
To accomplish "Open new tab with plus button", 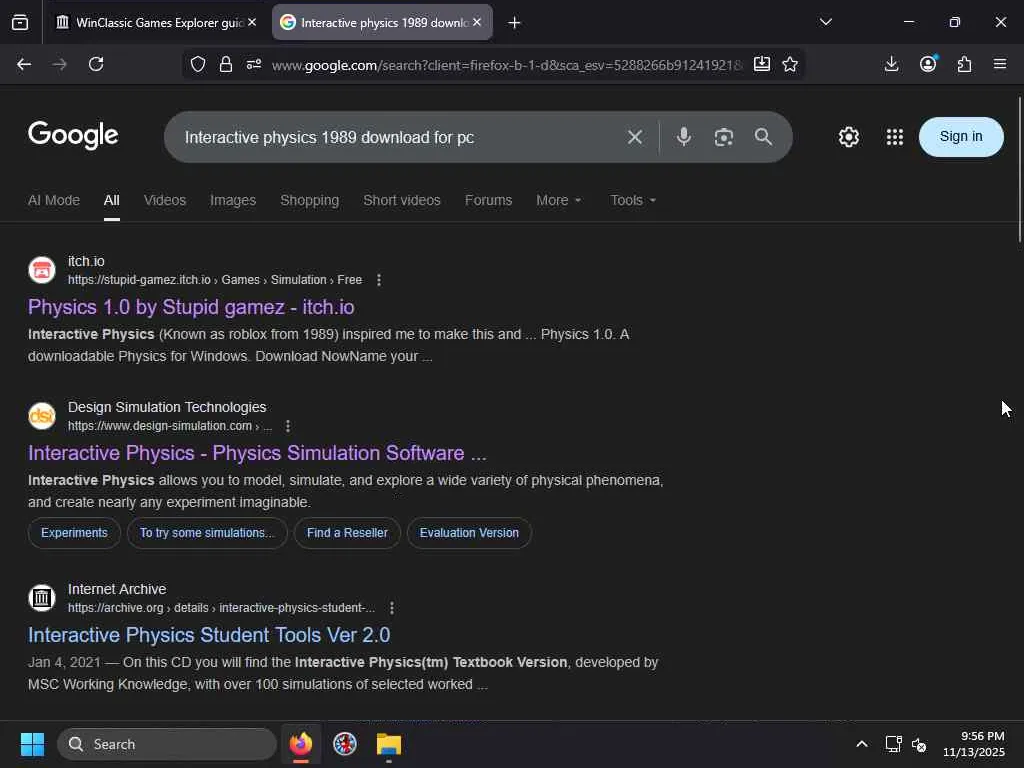I will click(x=515, y=23).
